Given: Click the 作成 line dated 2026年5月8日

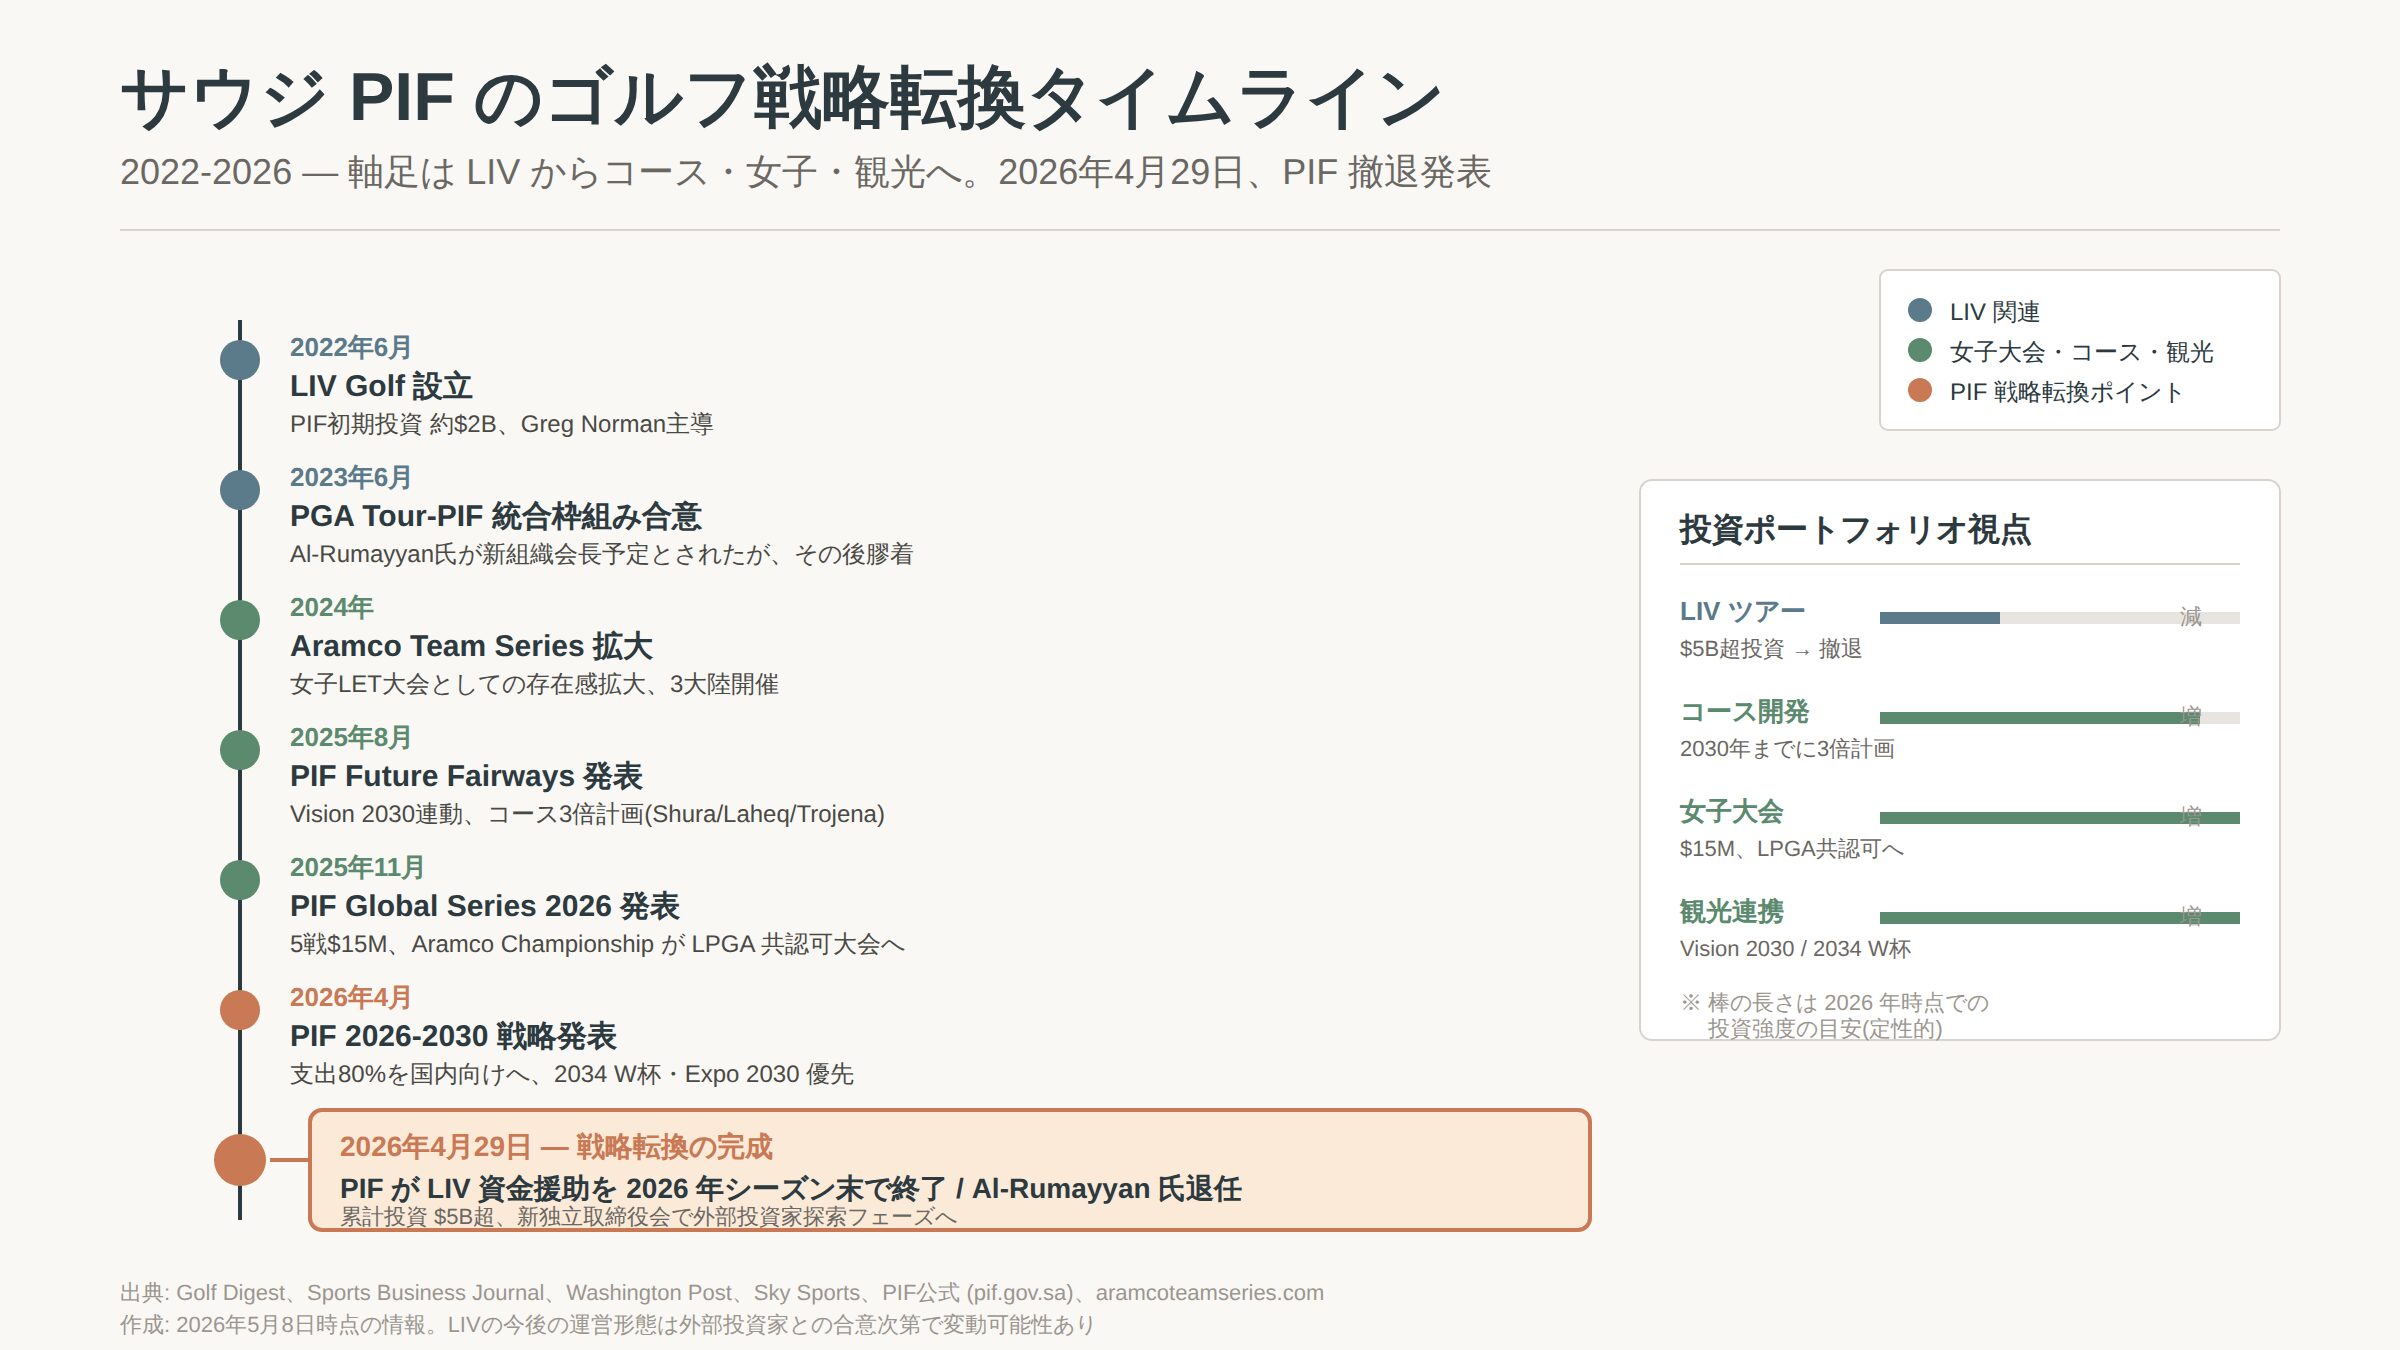Looking at the screenshot, I should [x=607, y=1325].
